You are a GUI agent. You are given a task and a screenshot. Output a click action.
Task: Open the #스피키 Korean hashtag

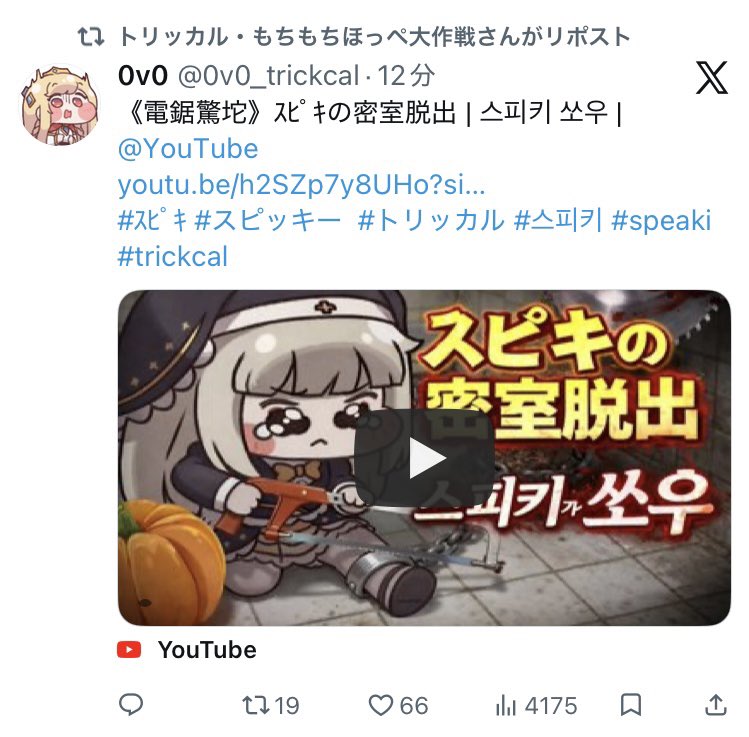[557, 221]
